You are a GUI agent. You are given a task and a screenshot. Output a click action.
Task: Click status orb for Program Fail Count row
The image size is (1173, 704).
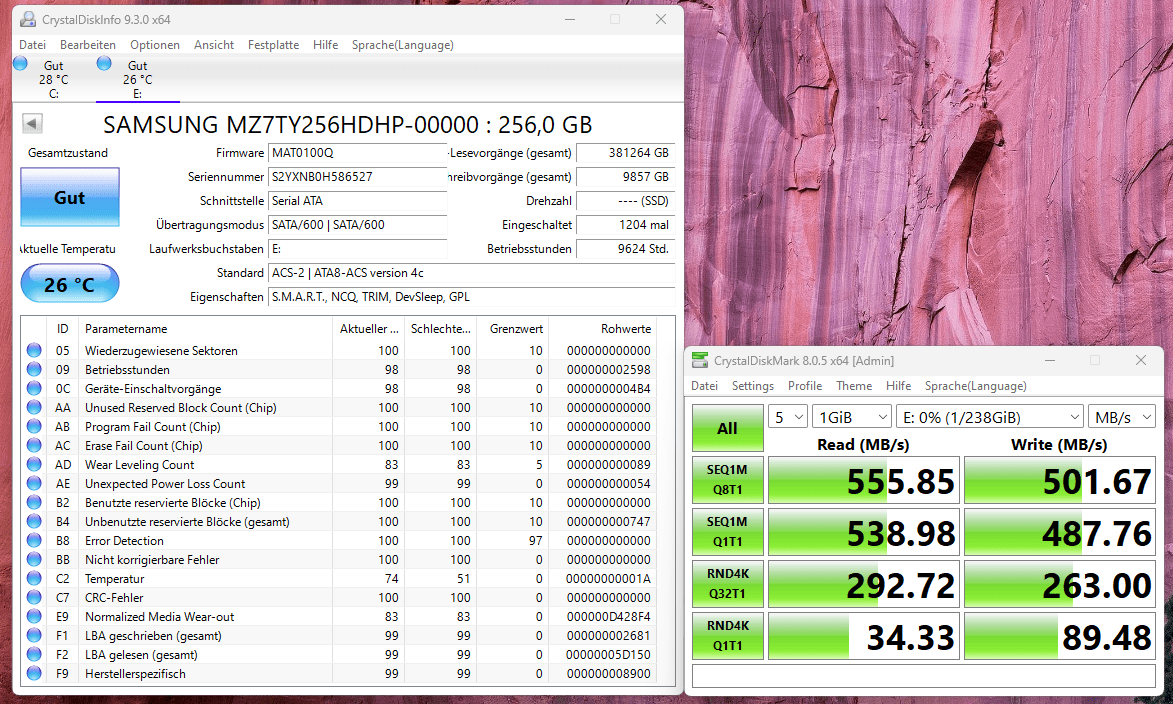point(34,426)
